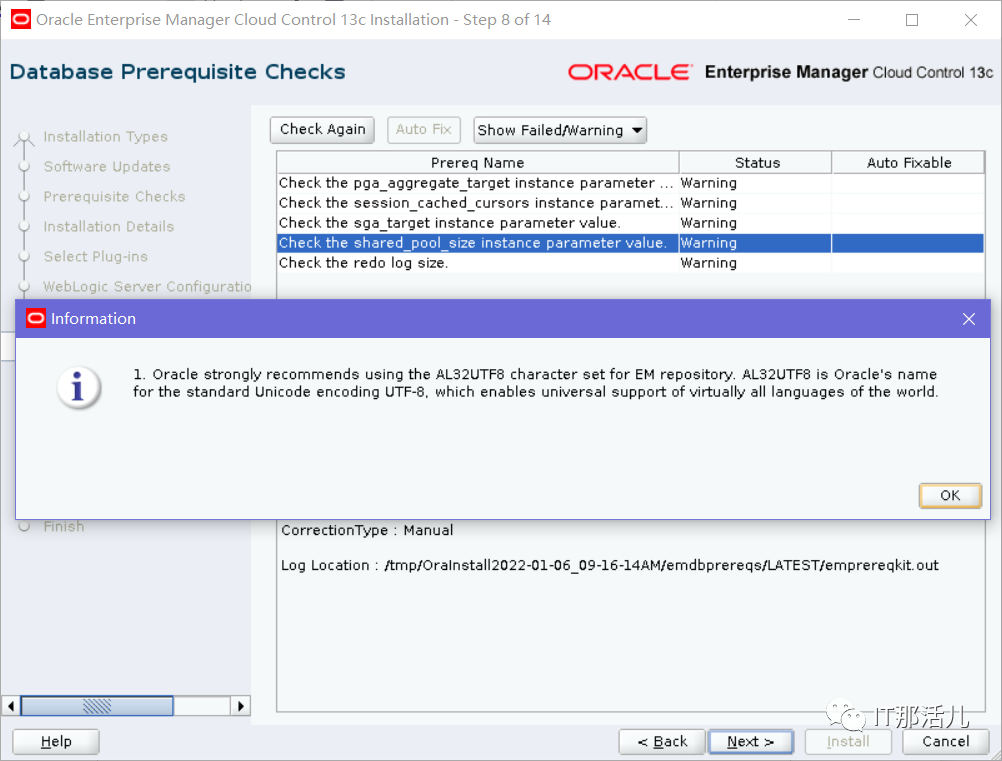The width and height of the screenshot is (1002, 761).
Task: Select the Check the redo log size row
Action: (630, 263)
